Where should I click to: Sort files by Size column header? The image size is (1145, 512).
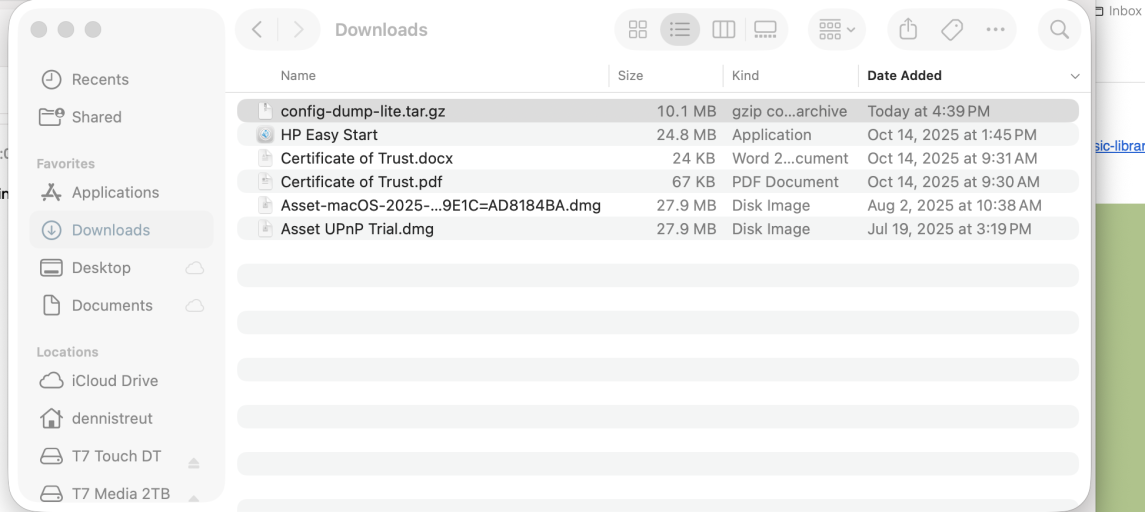pyautogui.click(x=630, y=76)
